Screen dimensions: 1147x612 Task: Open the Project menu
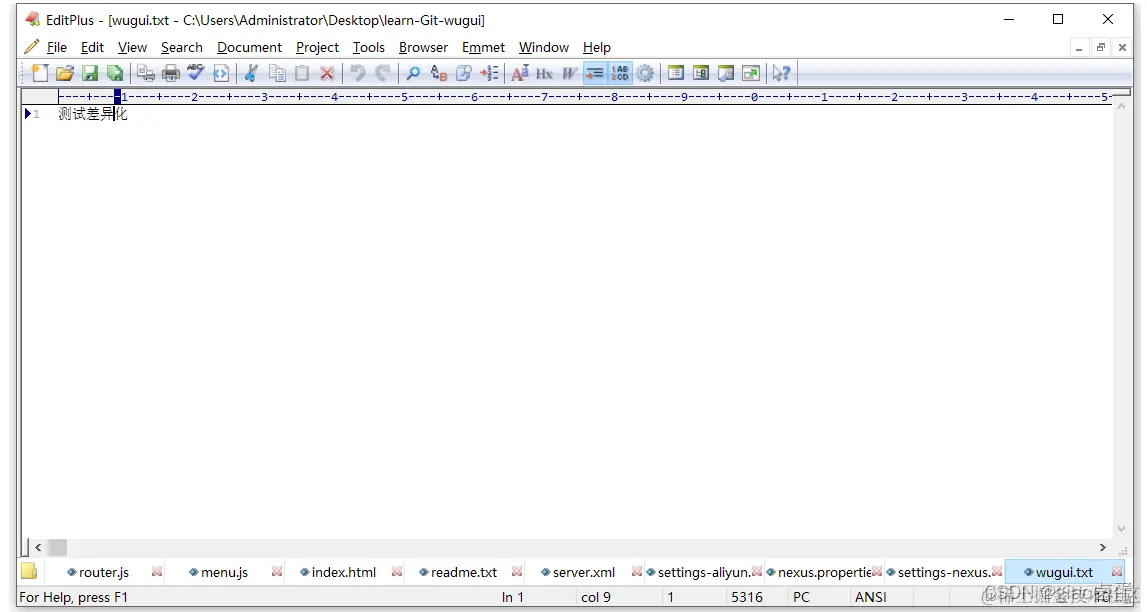(x=317, y=48)
